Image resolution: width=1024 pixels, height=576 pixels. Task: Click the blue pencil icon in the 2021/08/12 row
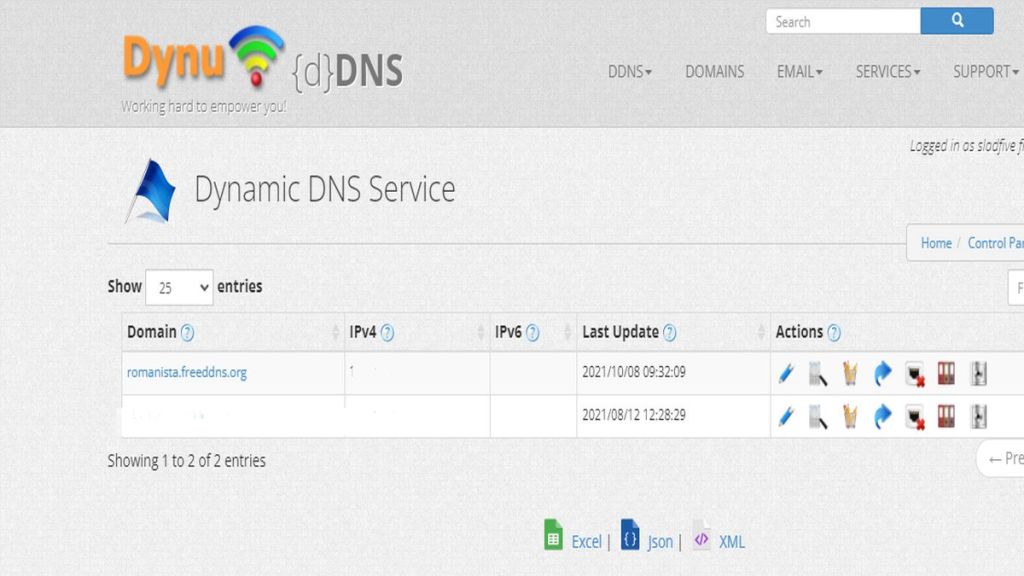pyautogui.click(x=786, y=417)
